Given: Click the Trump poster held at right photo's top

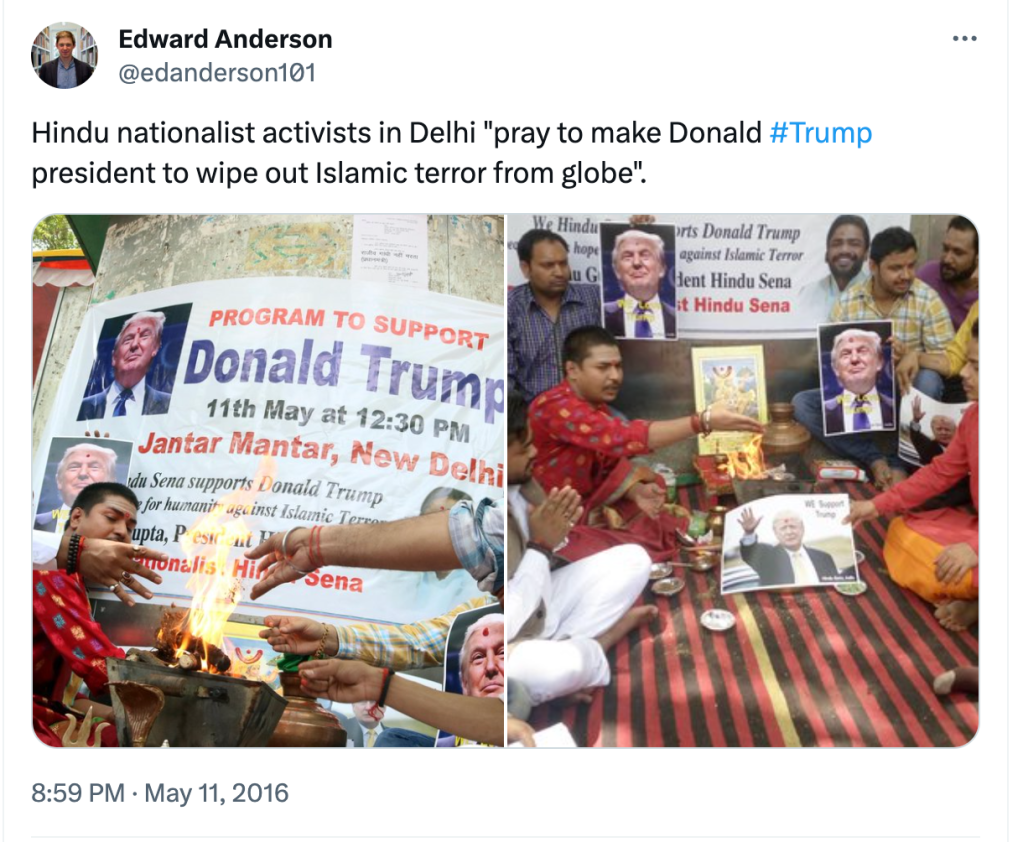Looking at the screenshot, I should (639, 280).
